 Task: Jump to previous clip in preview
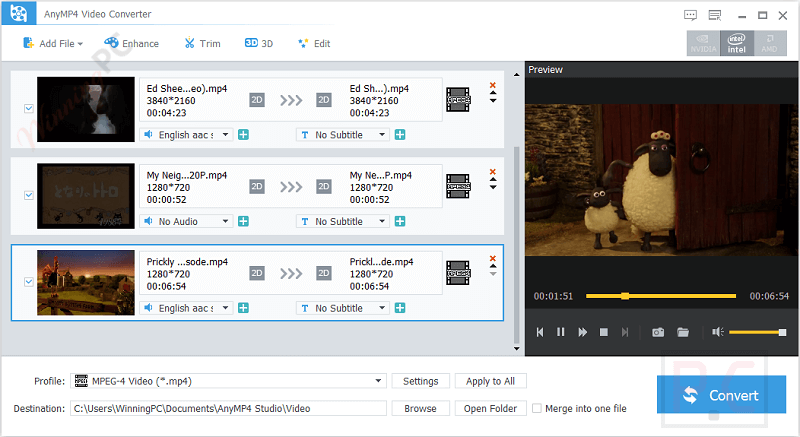click(540, 332)
